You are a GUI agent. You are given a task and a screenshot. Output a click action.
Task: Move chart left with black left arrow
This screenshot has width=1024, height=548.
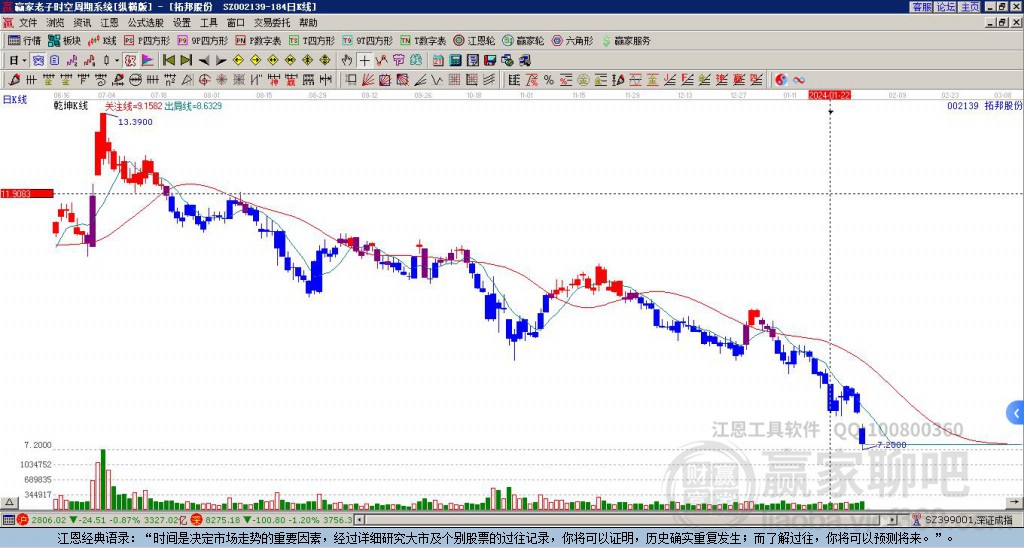[x=204, y=61]
